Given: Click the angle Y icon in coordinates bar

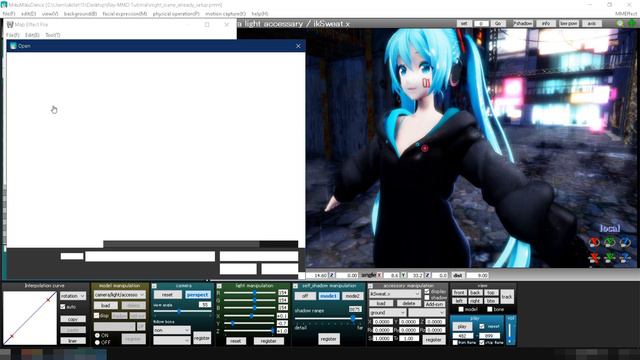Looking at the screenshot, I should [x=403, y=276].
